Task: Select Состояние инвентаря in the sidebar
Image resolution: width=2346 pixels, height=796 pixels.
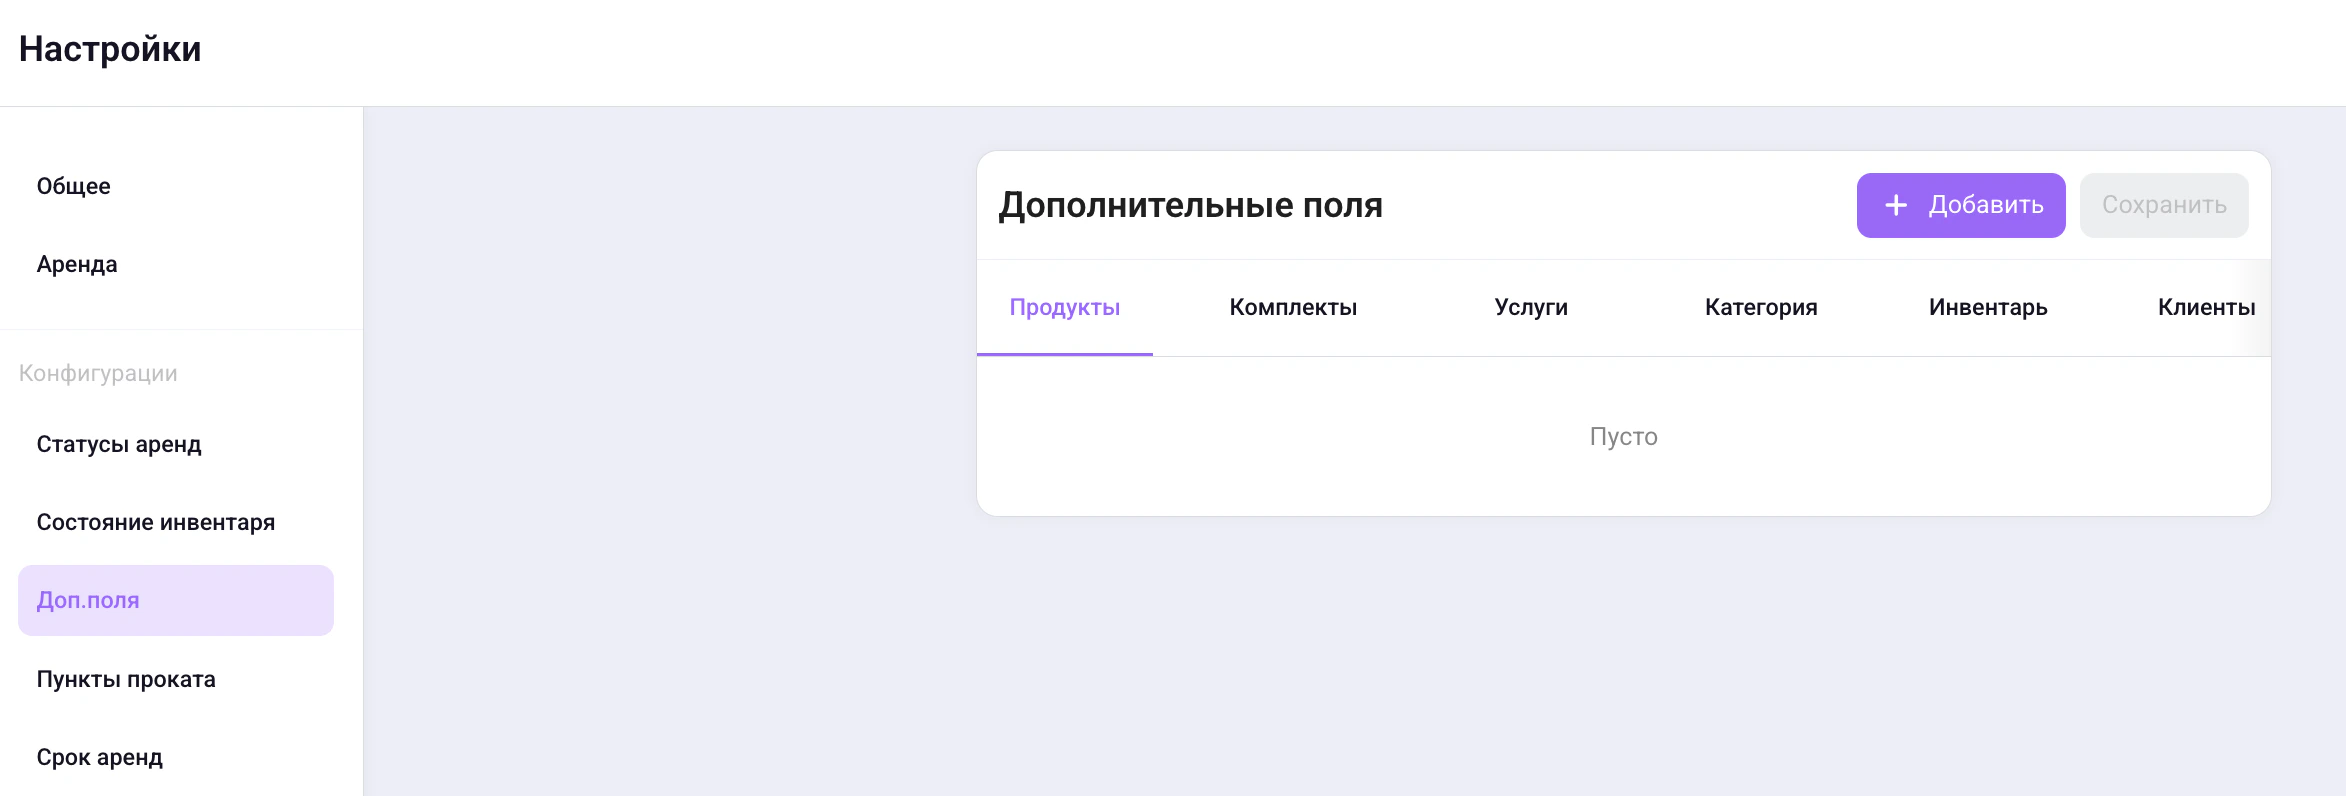Action: (x=156, y=521)
